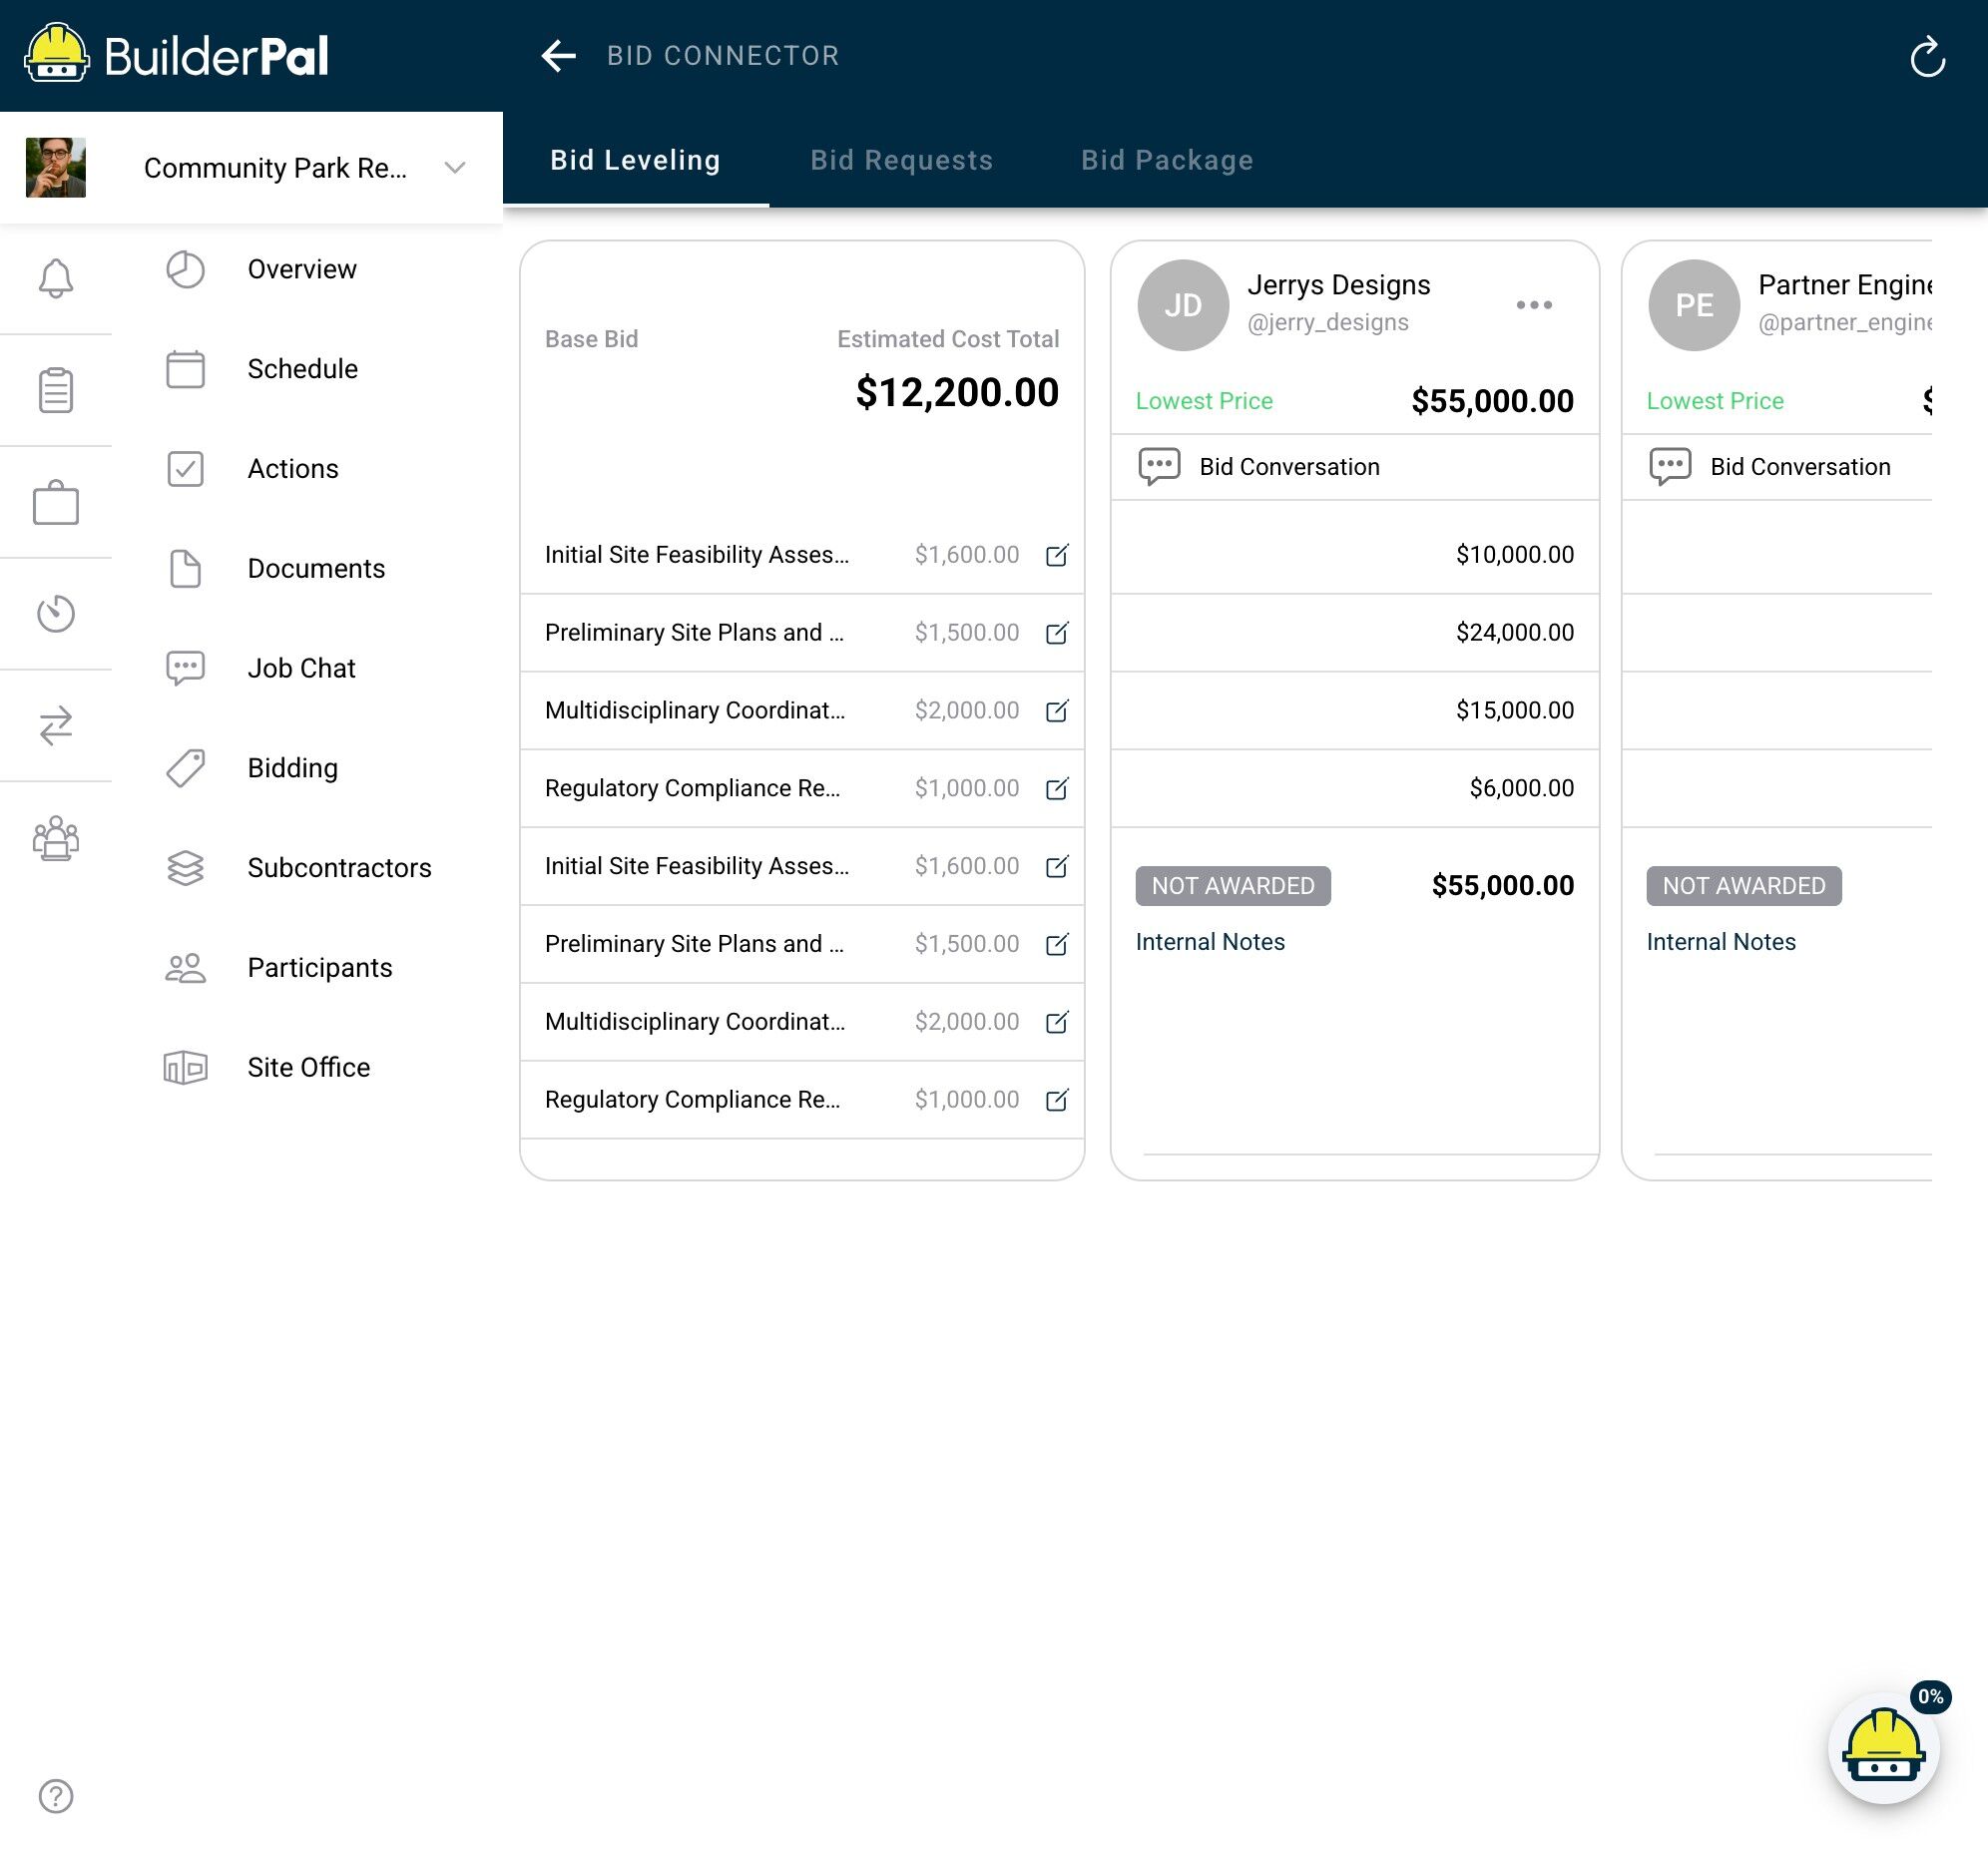
Task: Switch to the Bid Requests tab
Action: click(x=901, y=160)
